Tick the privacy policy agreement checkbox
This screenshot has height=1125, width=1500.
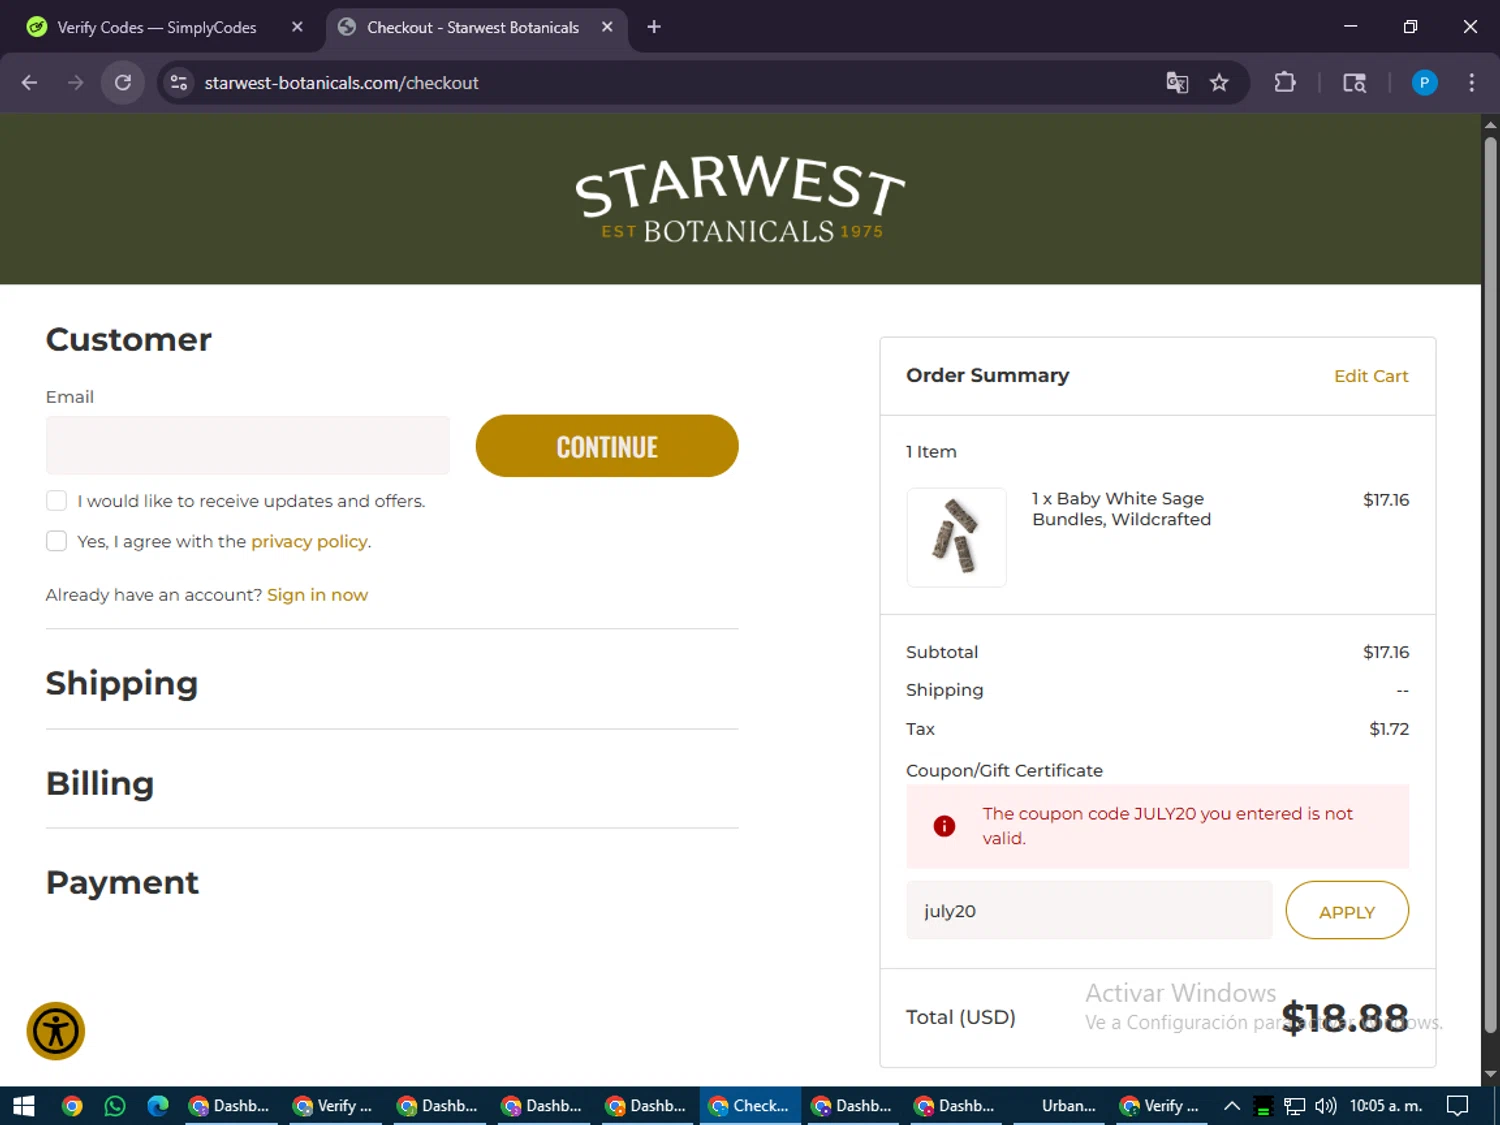(57, 541)
